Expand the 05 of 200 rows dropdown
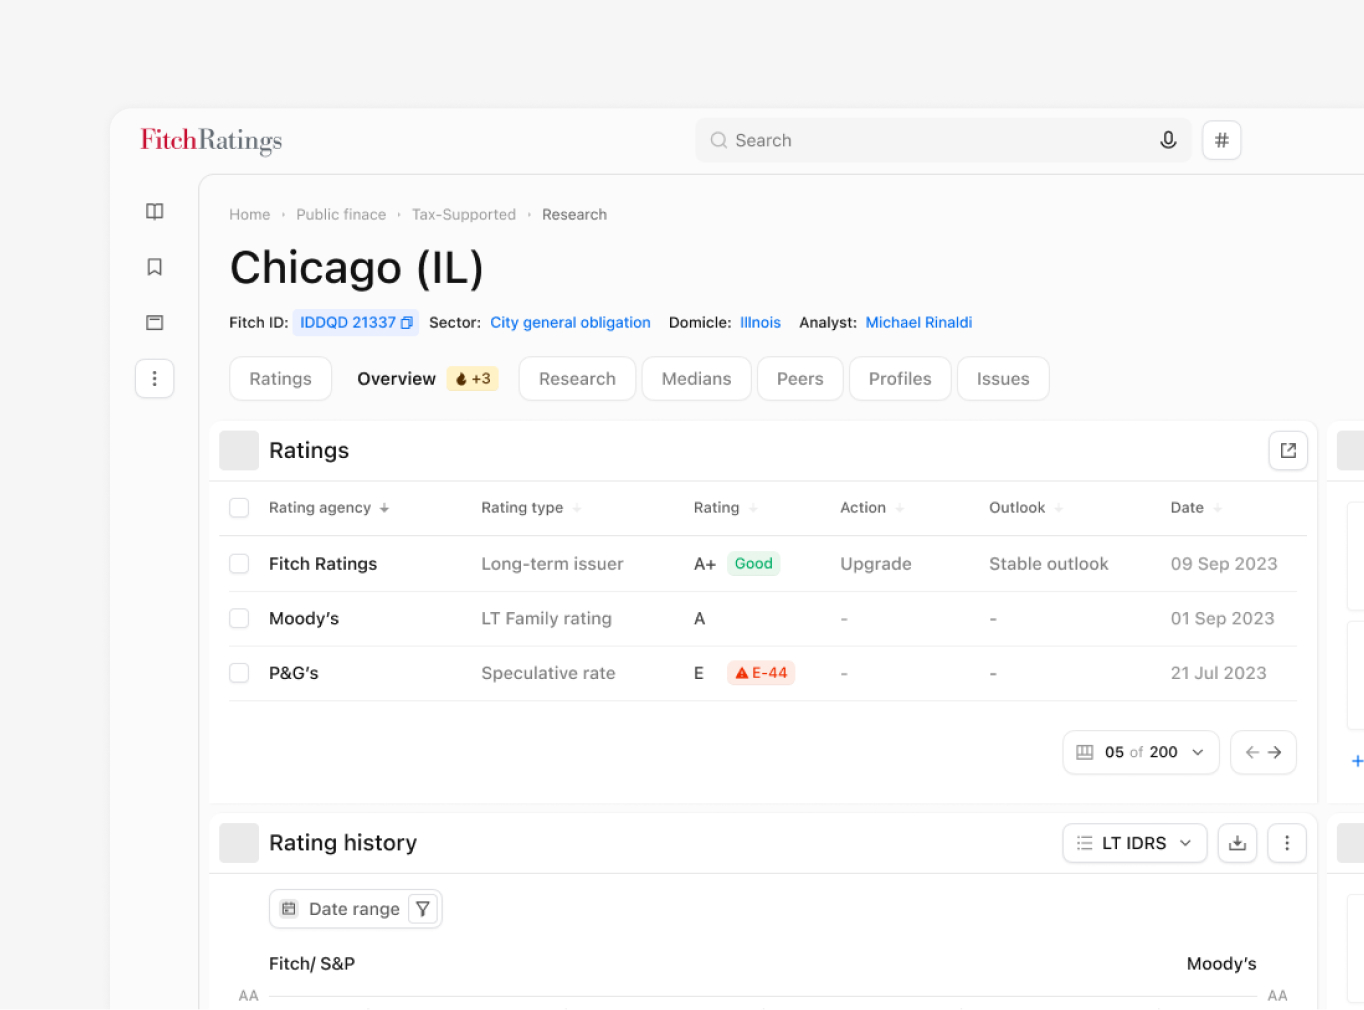The height and width of the screenshot is (1010, 1364). tap(1141, 752)
